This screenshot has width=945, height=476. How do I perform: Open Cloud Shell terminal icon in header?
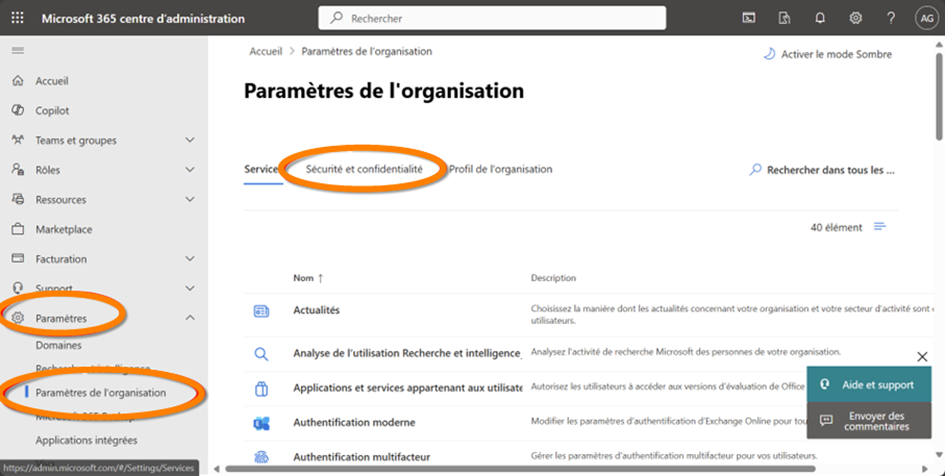pyautogui.click(x=748, y=18)
